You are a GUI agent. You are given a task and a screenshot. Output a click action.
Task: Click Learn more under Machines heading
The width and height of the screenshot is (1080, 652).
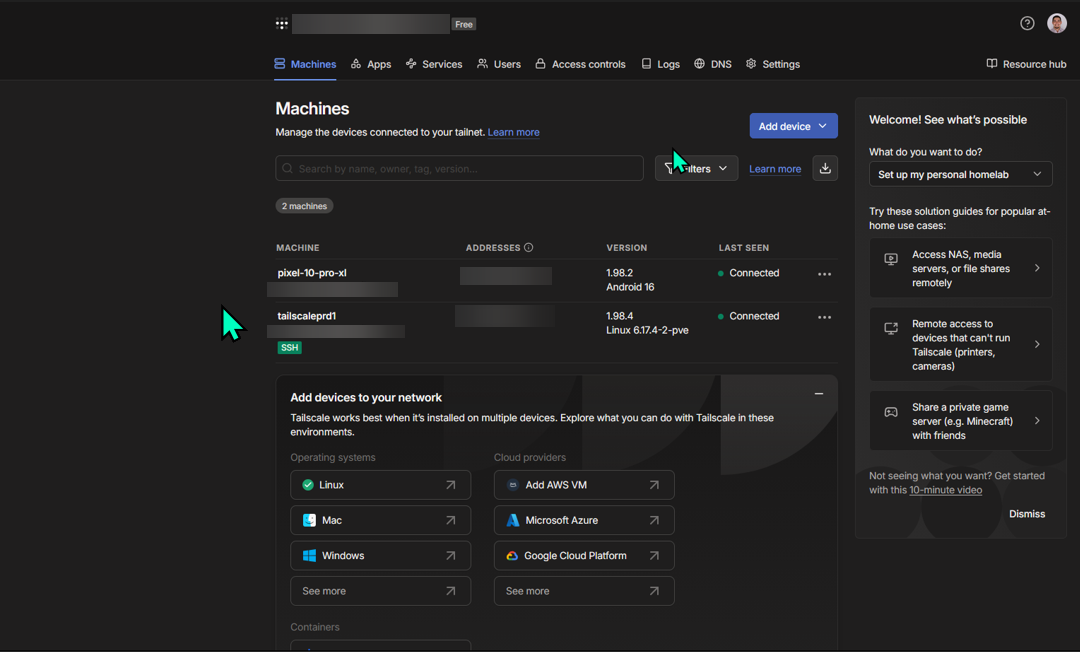click(513, 132)
